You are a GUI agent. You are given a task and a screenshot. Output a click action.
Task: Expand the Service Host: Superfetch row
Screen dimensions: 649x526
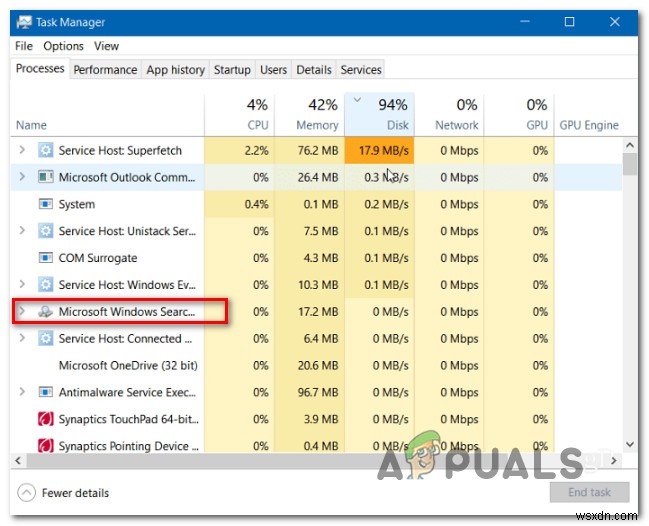point(22,150)
